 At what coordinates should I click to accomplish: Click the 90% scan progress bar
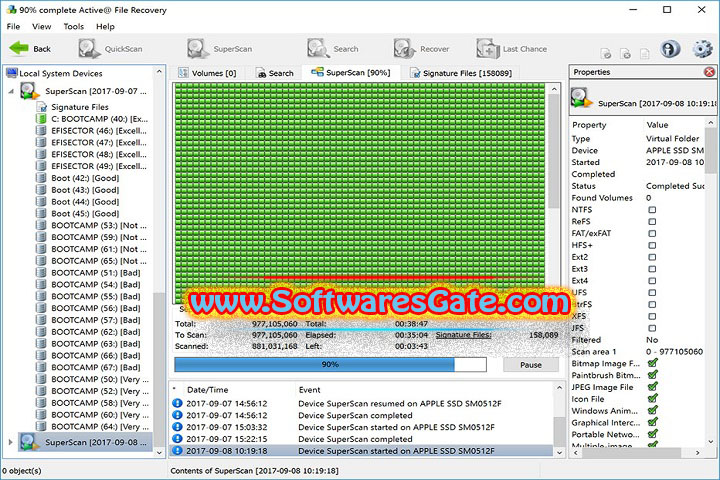coord(330,365)
